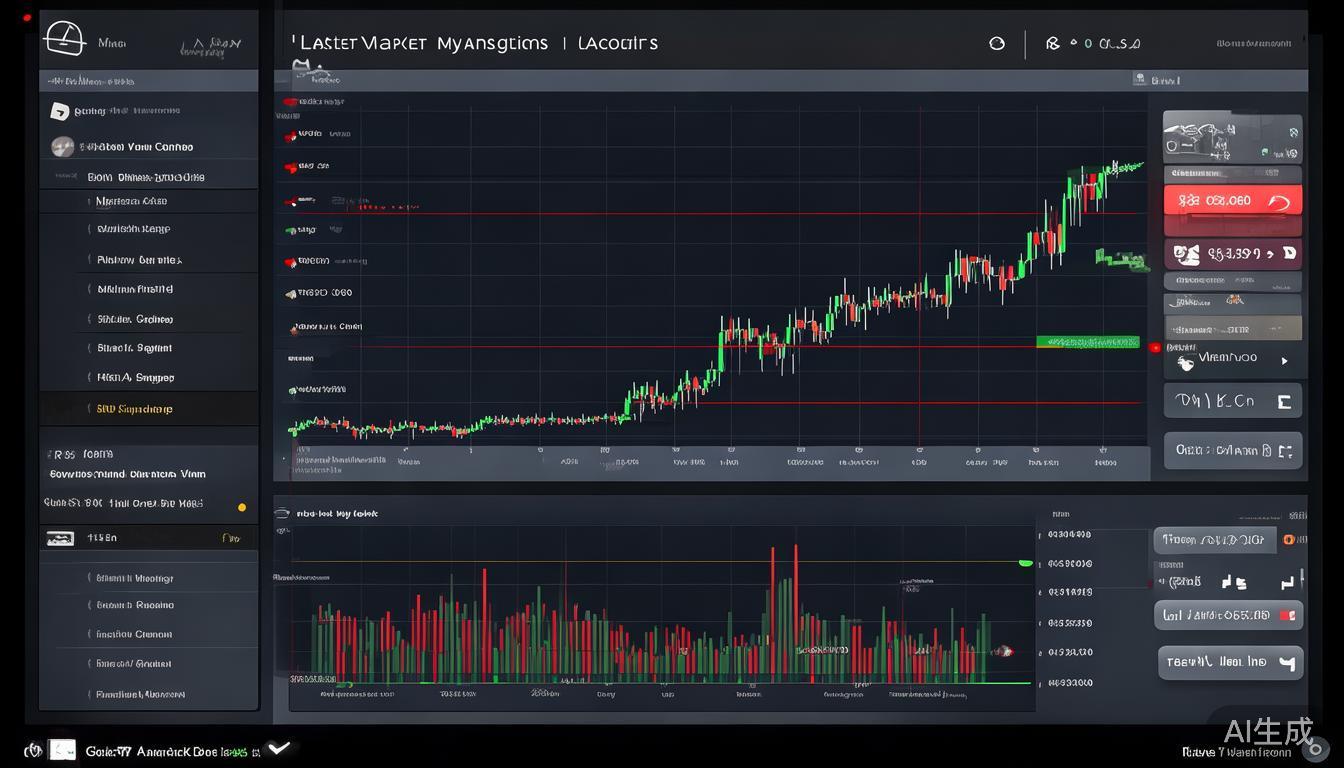This screenshot has width=1344, height=768.
Task: Open the wallet icon on the sidebar bottom
Action: click(x=59, y=538)
